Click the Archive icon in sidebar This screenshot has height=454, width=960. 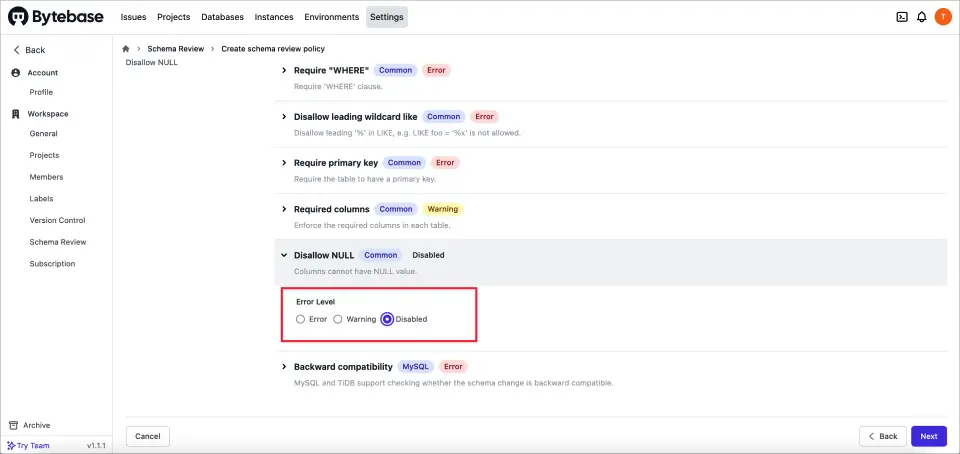click(15, 425)
